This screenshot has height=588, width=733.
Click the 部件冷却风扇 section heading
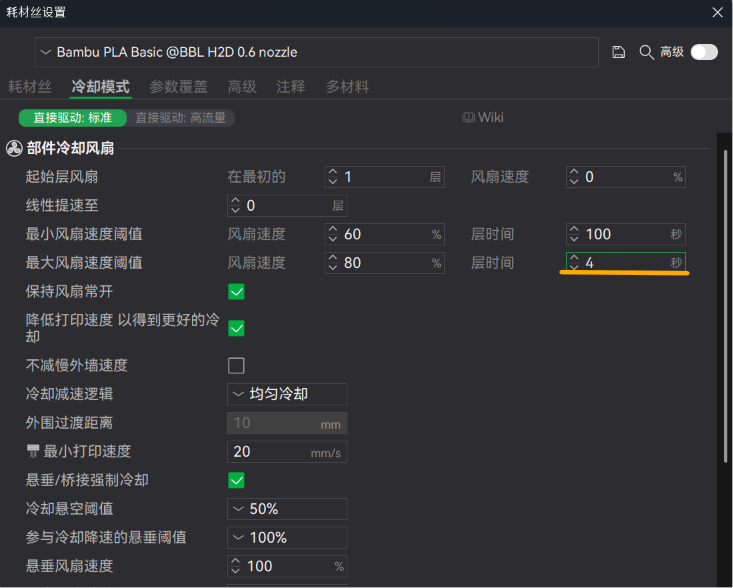(x=70, y=148)
